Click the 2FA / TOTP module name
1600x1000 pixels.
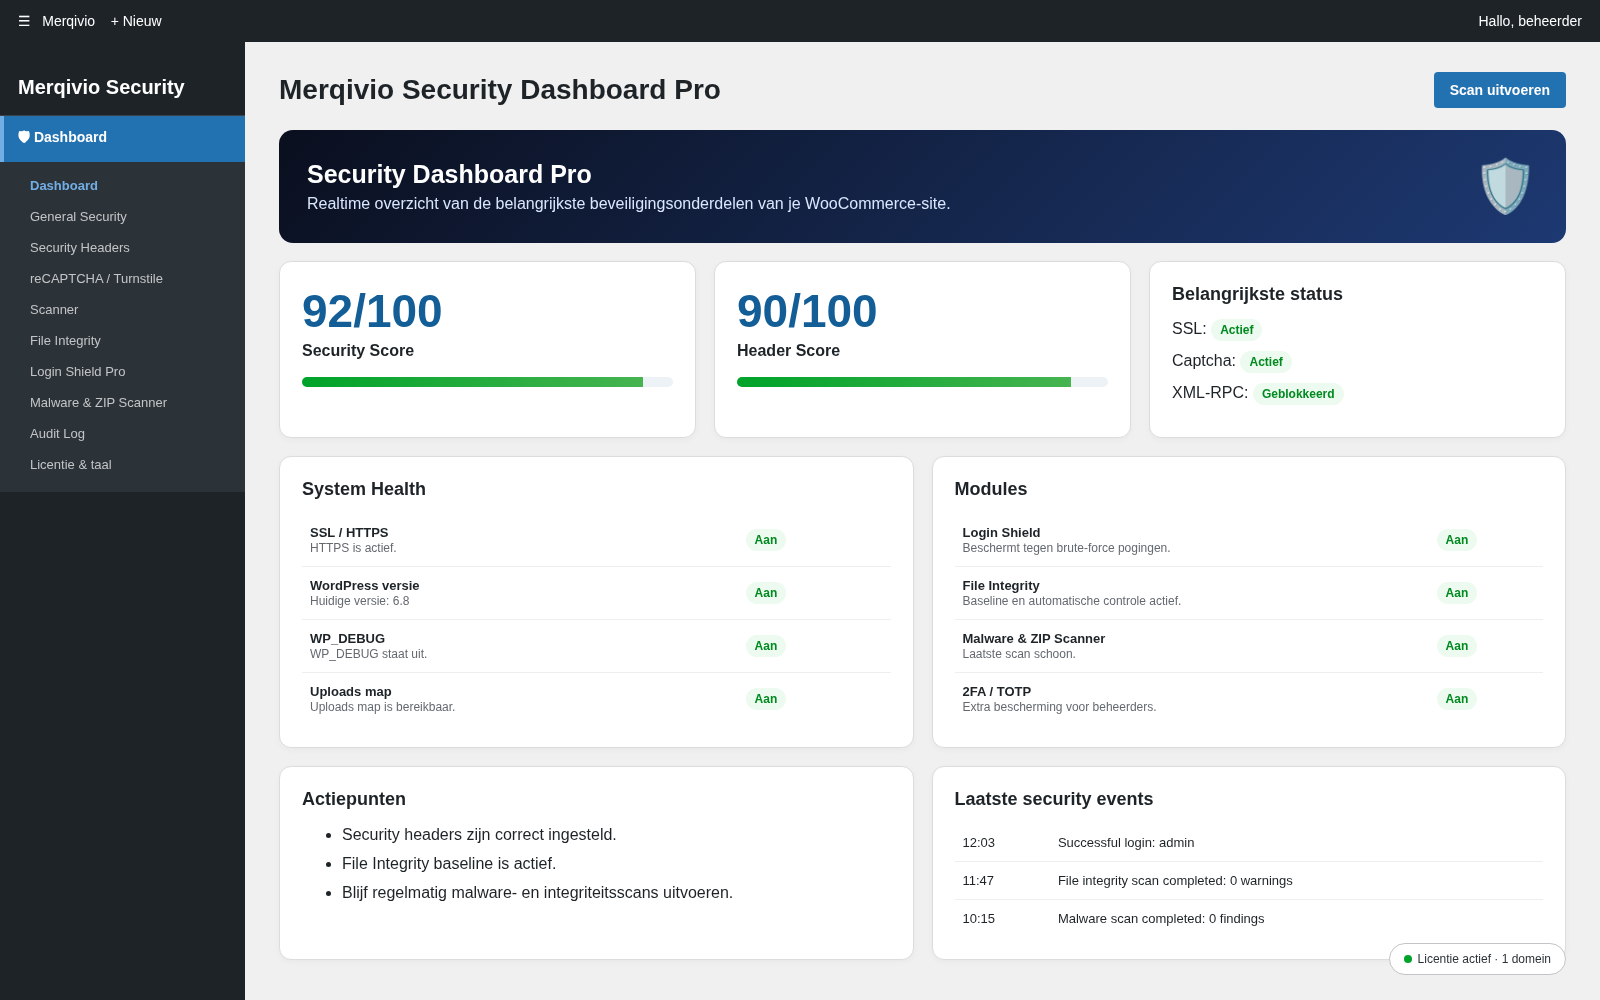[x=996, y=692]
